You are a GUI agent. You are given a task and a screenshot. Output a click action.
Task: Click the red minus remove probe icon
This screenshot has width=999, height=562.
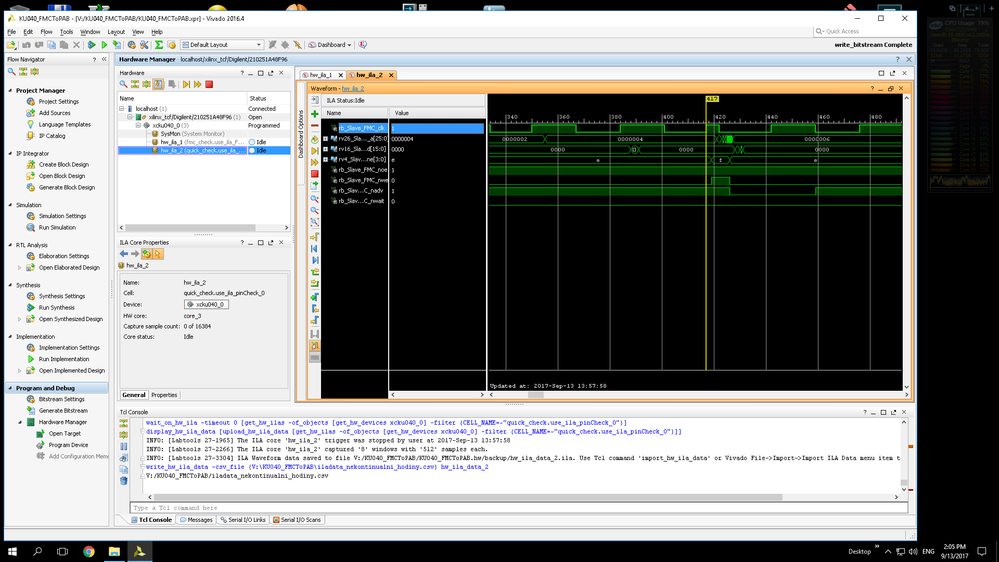pos(315,126)
